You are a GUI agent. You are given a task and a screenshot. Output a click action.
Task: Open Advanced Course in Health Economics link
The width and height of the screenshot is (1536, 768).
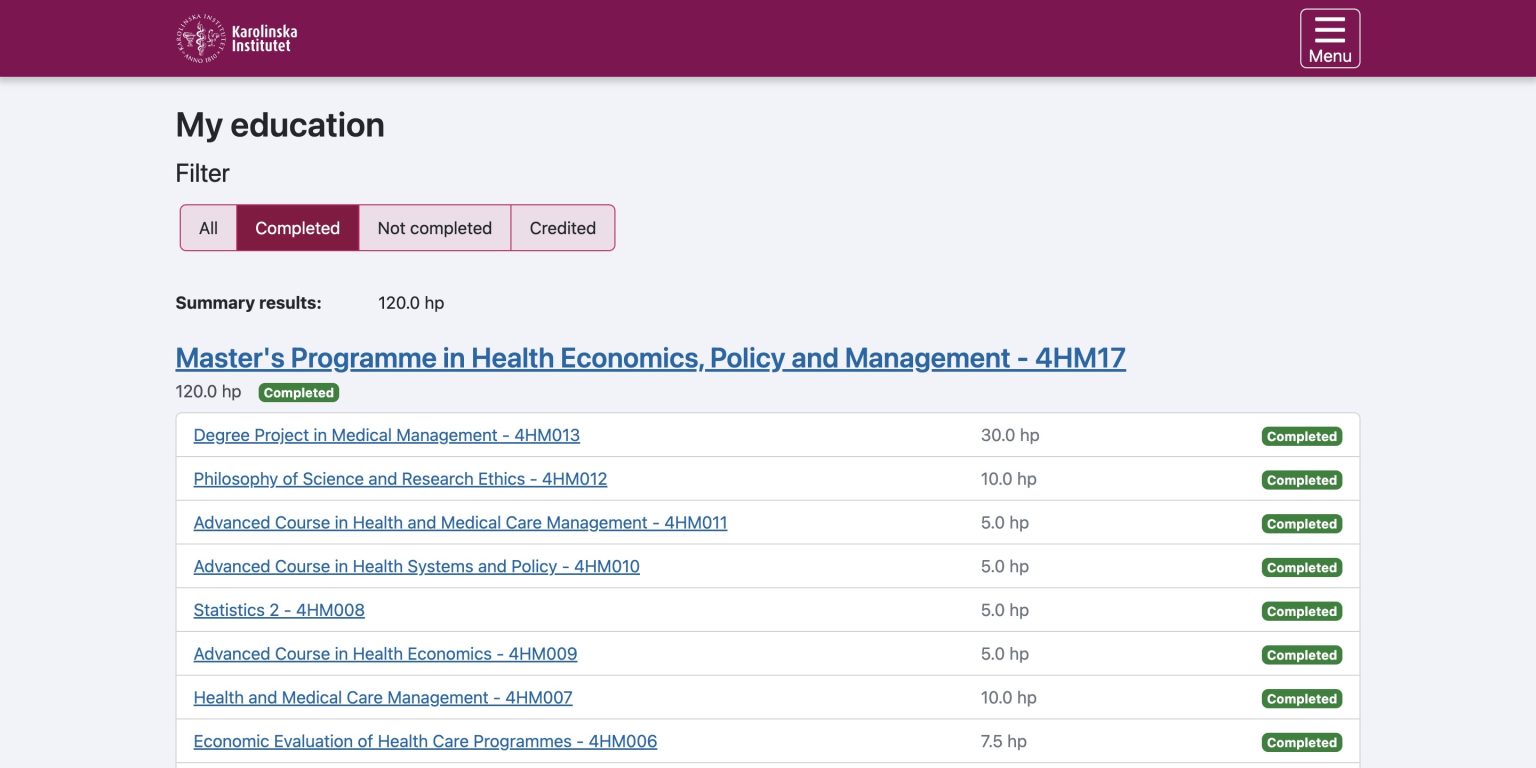[x=385, y=654]
